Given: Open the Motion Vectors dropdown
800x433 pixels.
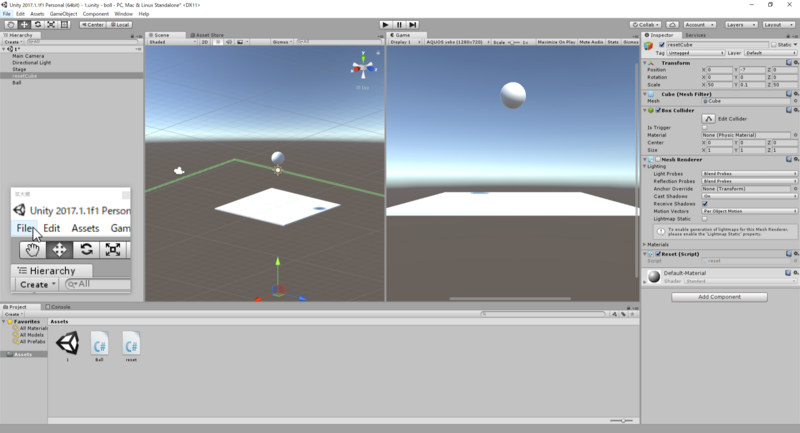Looking at the screenshot, I should click(749, 211).
